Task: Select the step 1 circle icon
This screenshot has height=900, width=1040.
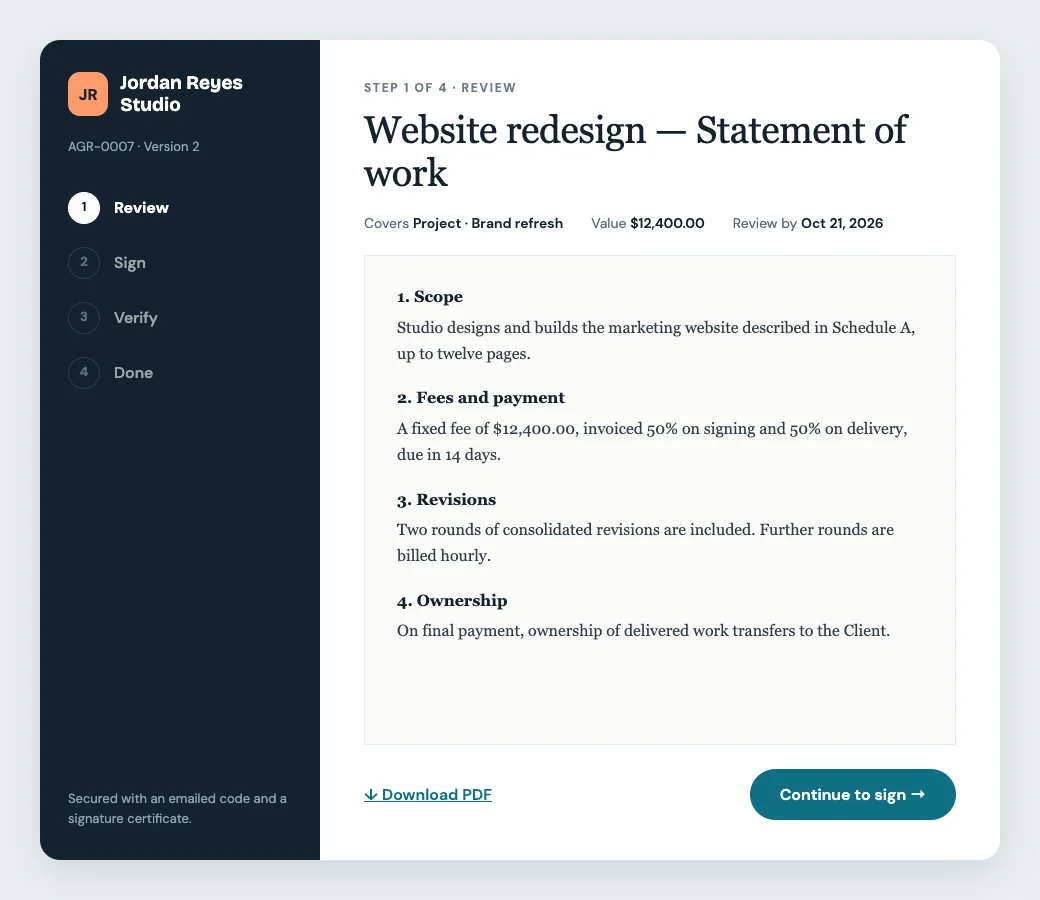Action: point(84,208)
